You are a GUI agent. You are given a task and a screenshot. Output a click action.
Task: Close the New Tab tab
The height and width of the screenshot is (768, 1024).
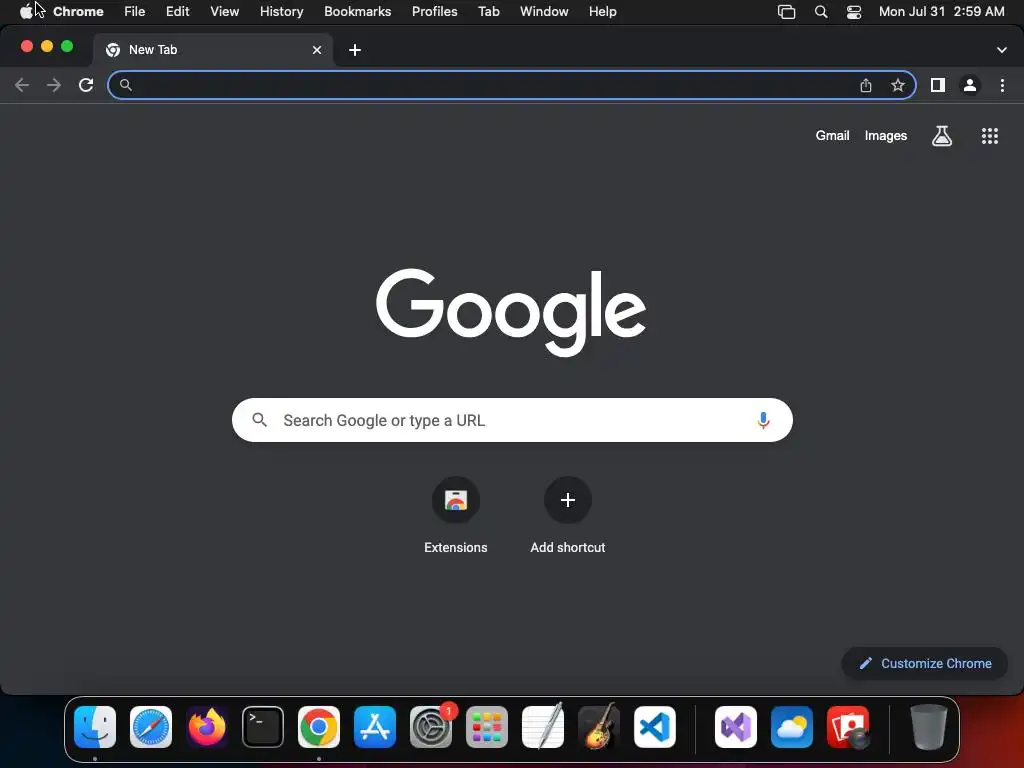pos(317,50)
